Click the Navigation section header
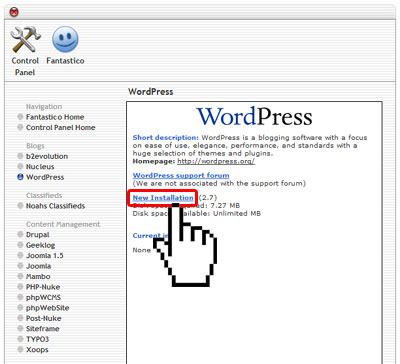This screenshot has height=364, width=400. pos(44,107)
